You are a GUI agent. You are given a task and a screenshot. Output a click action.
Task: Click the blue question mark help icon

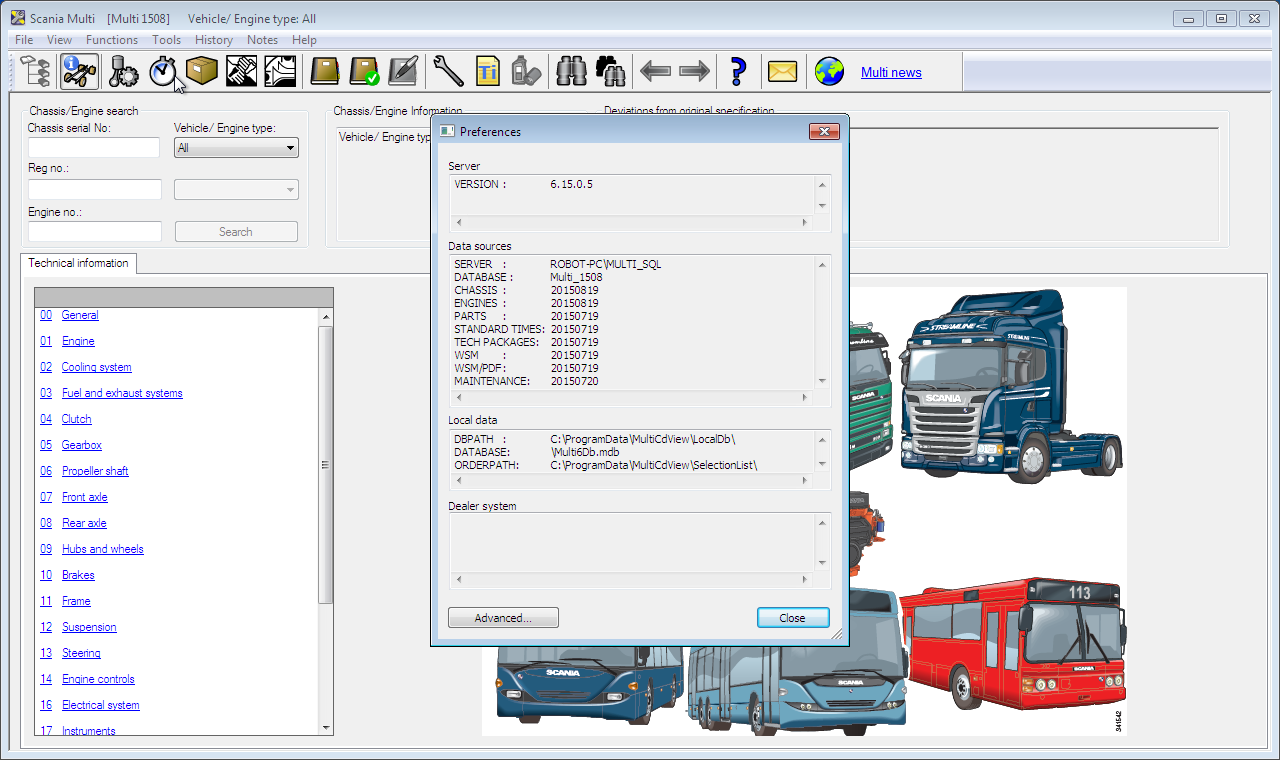coord(738,71)
